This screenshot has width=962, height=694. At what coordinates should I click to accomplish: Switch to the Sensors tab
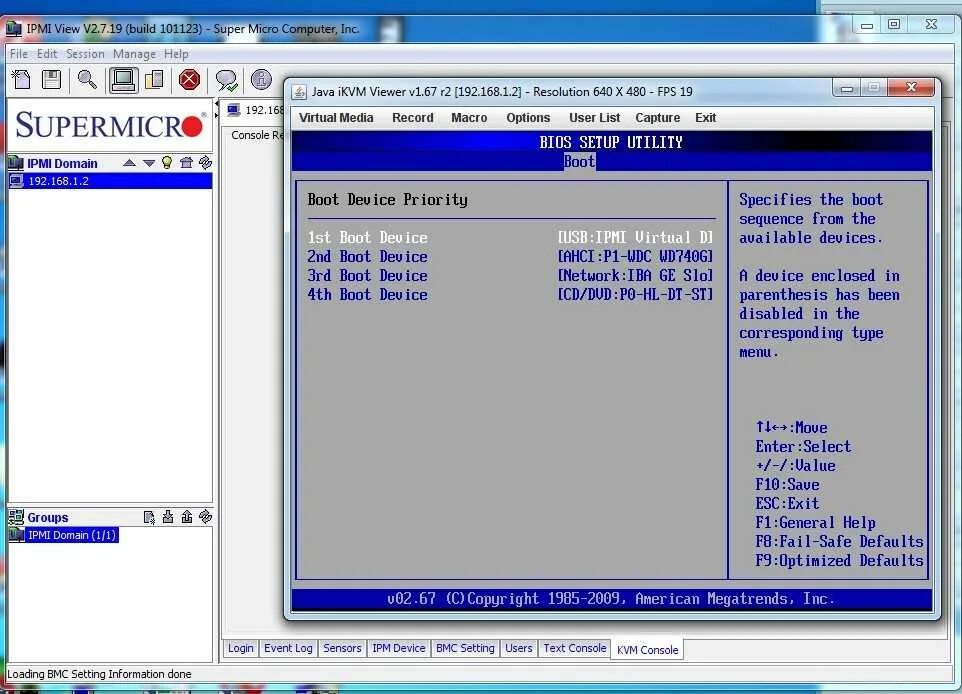click(342, 648)
